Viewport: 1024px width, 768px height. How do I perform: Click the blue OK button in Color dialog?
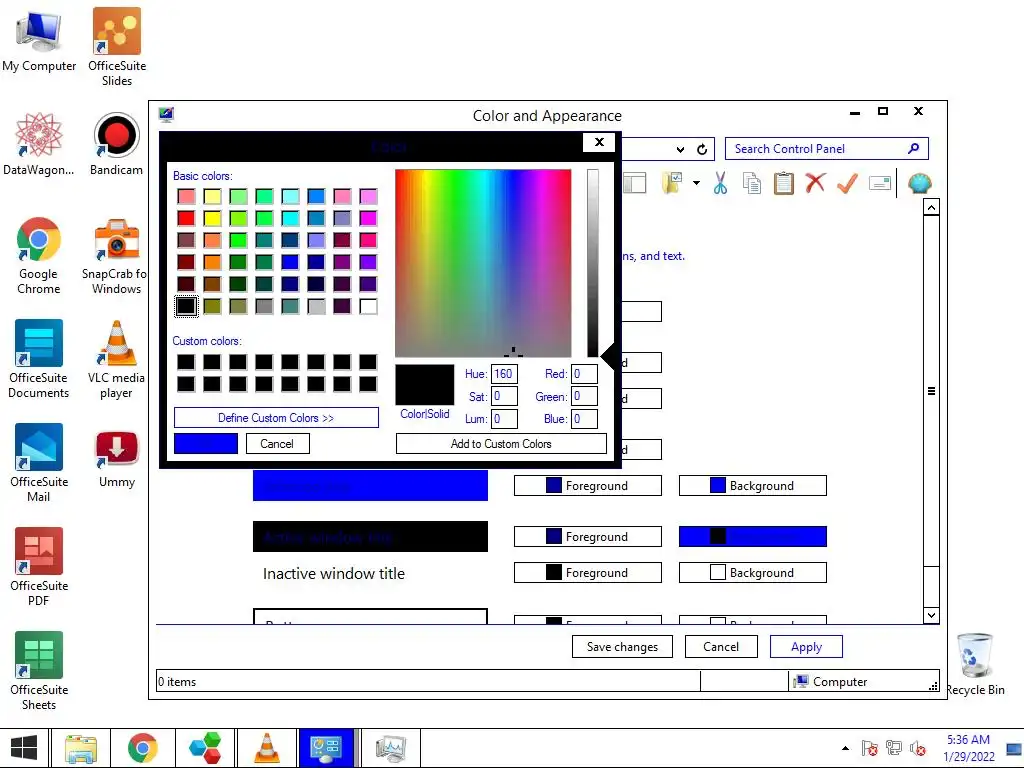tap(206, 444)
